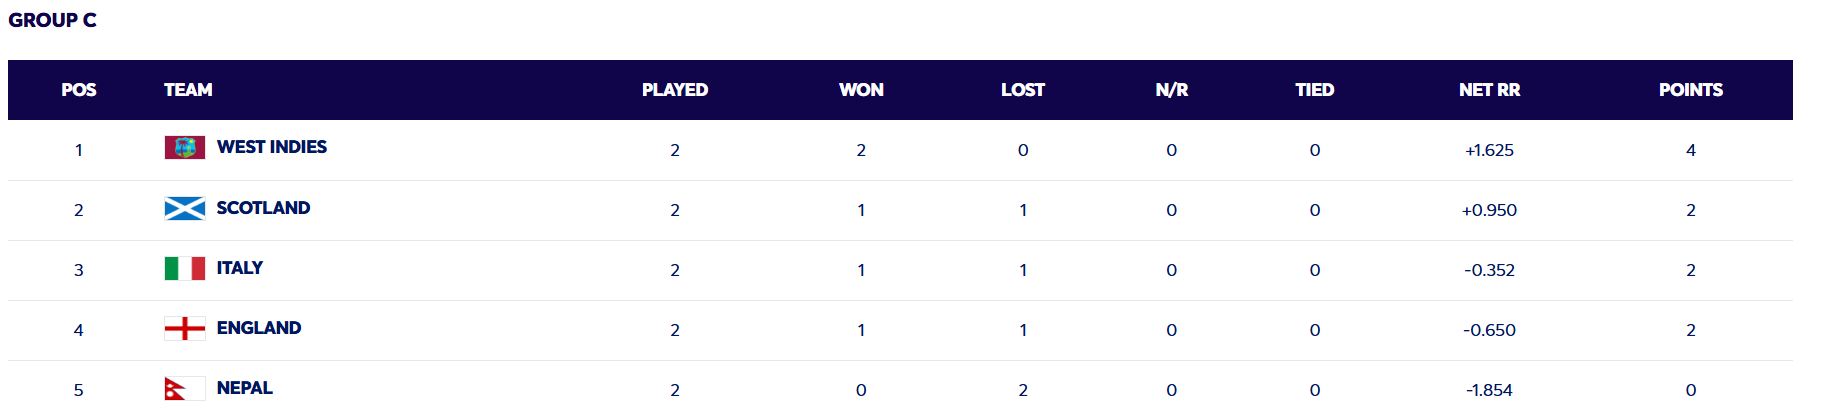Click the Scotland flag icon

pos(185,208)
